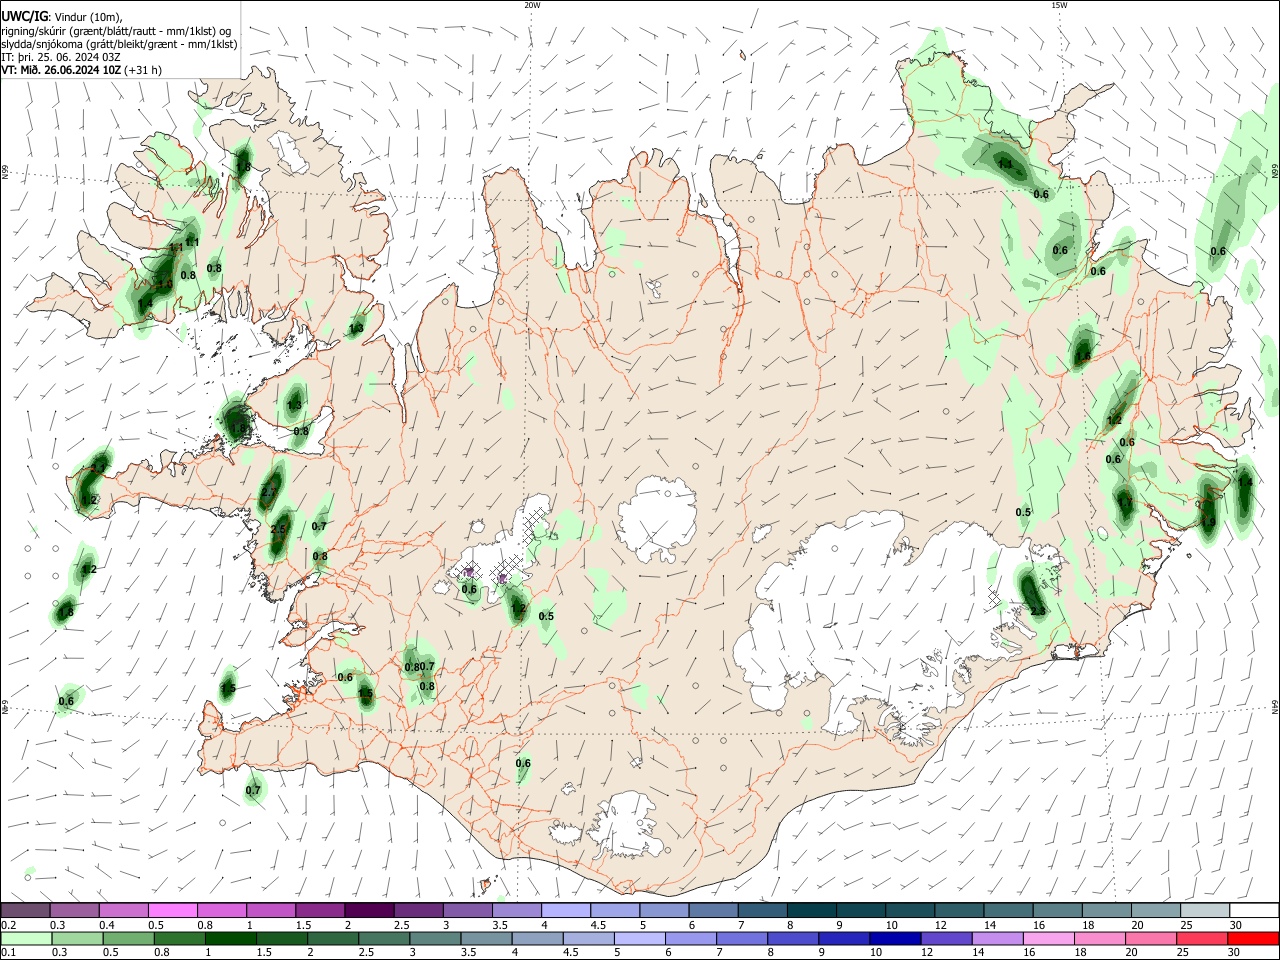
Task: Select the white upper legend swatch after 30
Action: pyautogui.click(x=1253, y=910)
